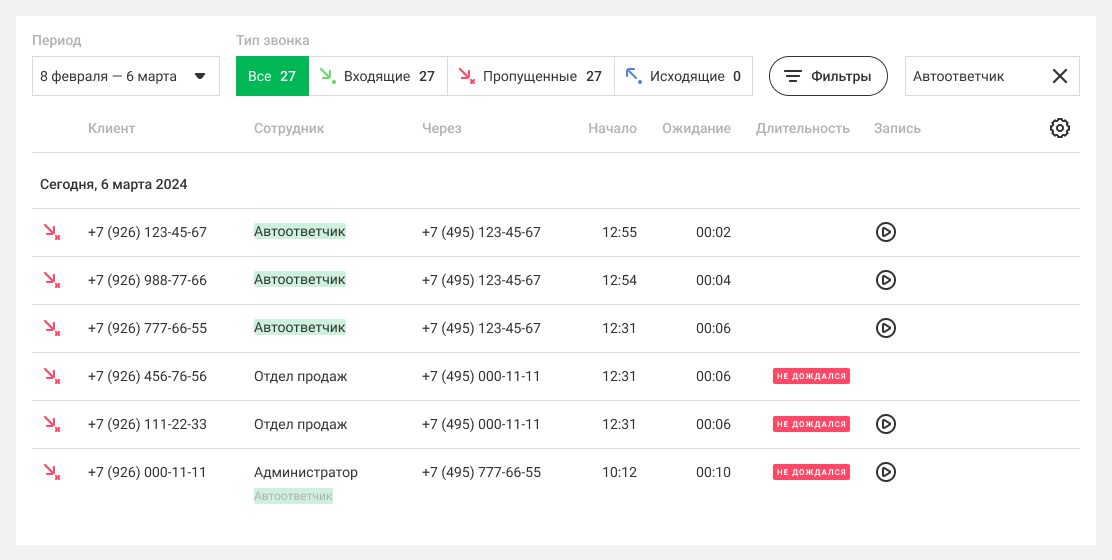Open the Фильтры button
The width and height of the screenshot is (1112, 560).
(828, 76)
